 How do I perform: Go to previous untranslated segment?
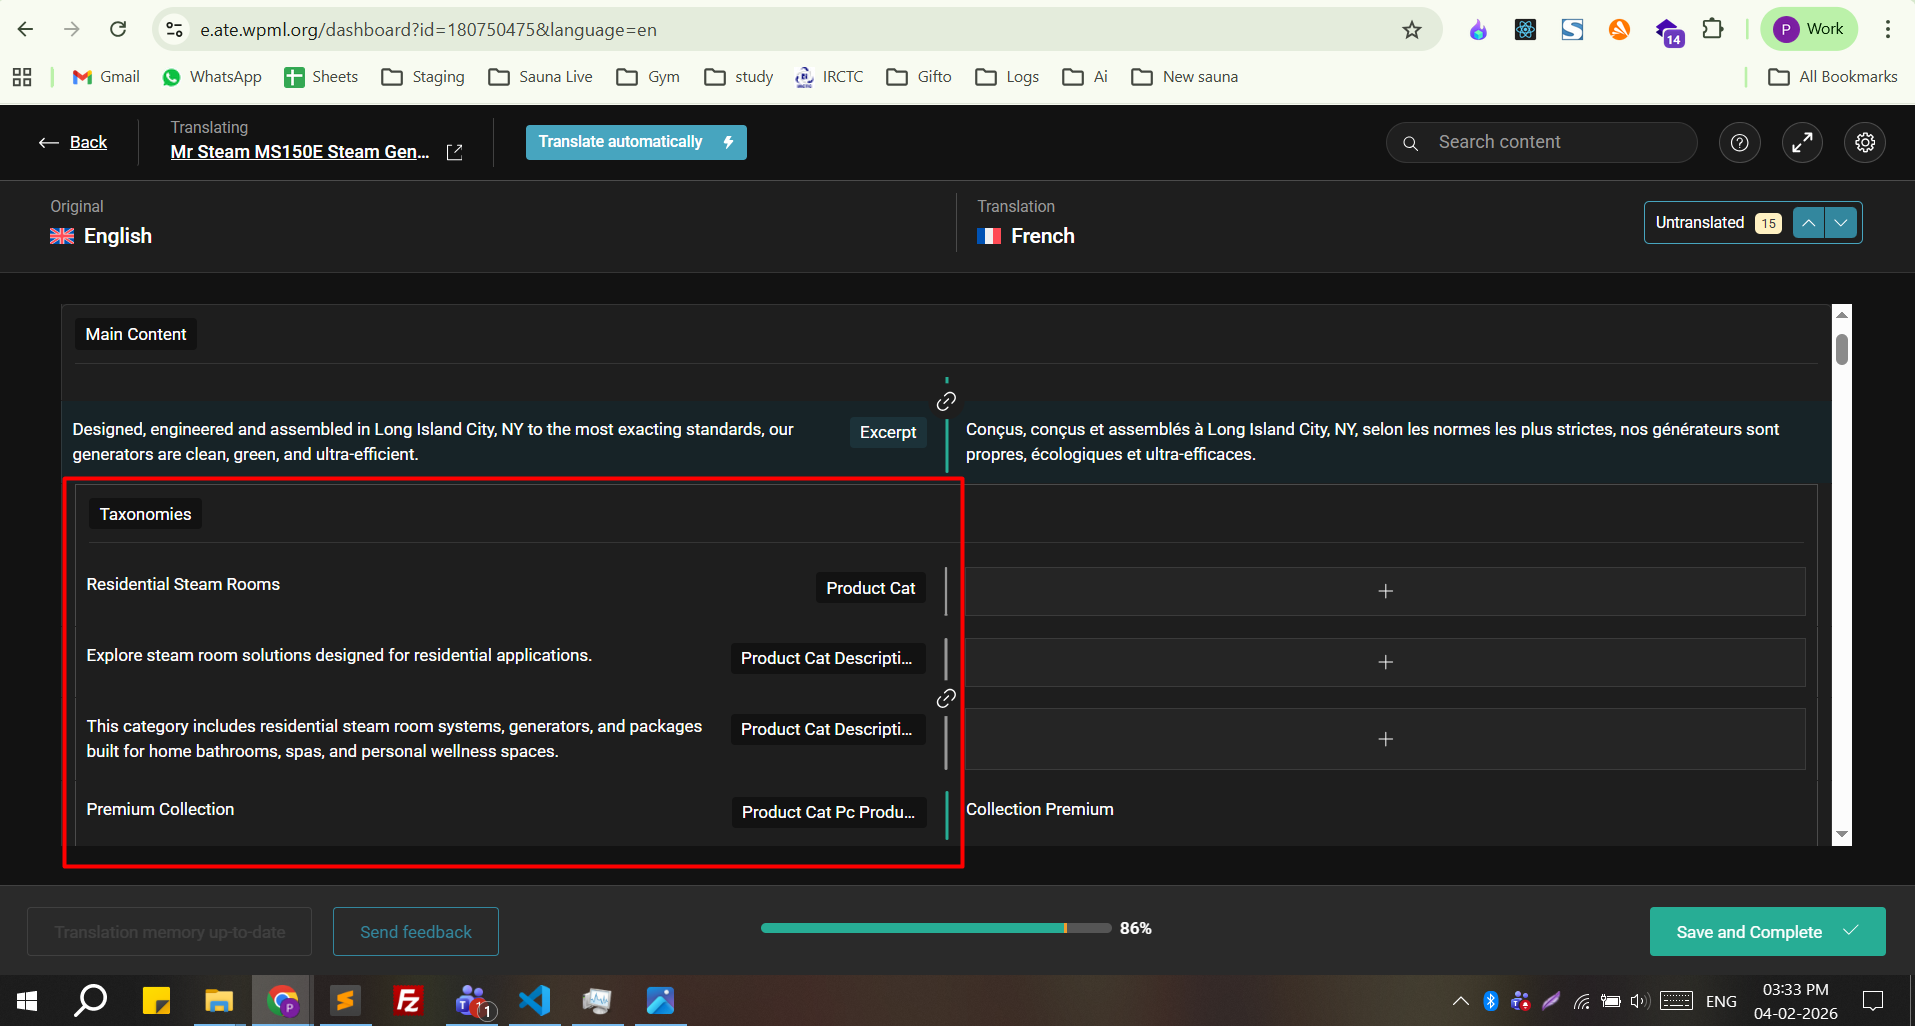(1808, 223)
